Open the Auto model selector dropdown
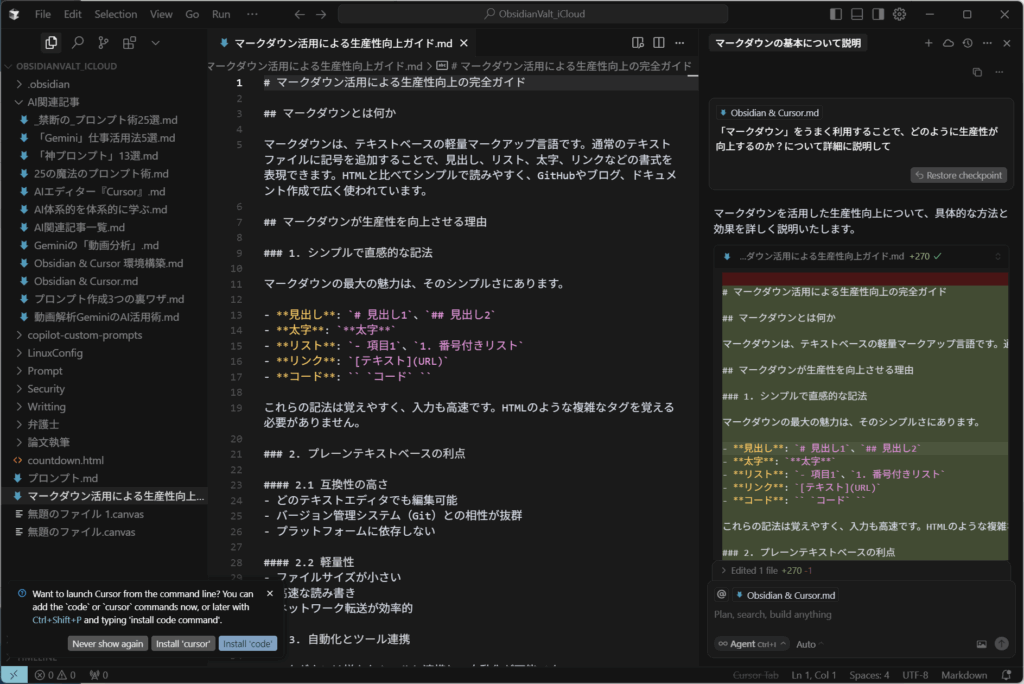The width and height of the screenshot is (1024, 684). point(810,644)
